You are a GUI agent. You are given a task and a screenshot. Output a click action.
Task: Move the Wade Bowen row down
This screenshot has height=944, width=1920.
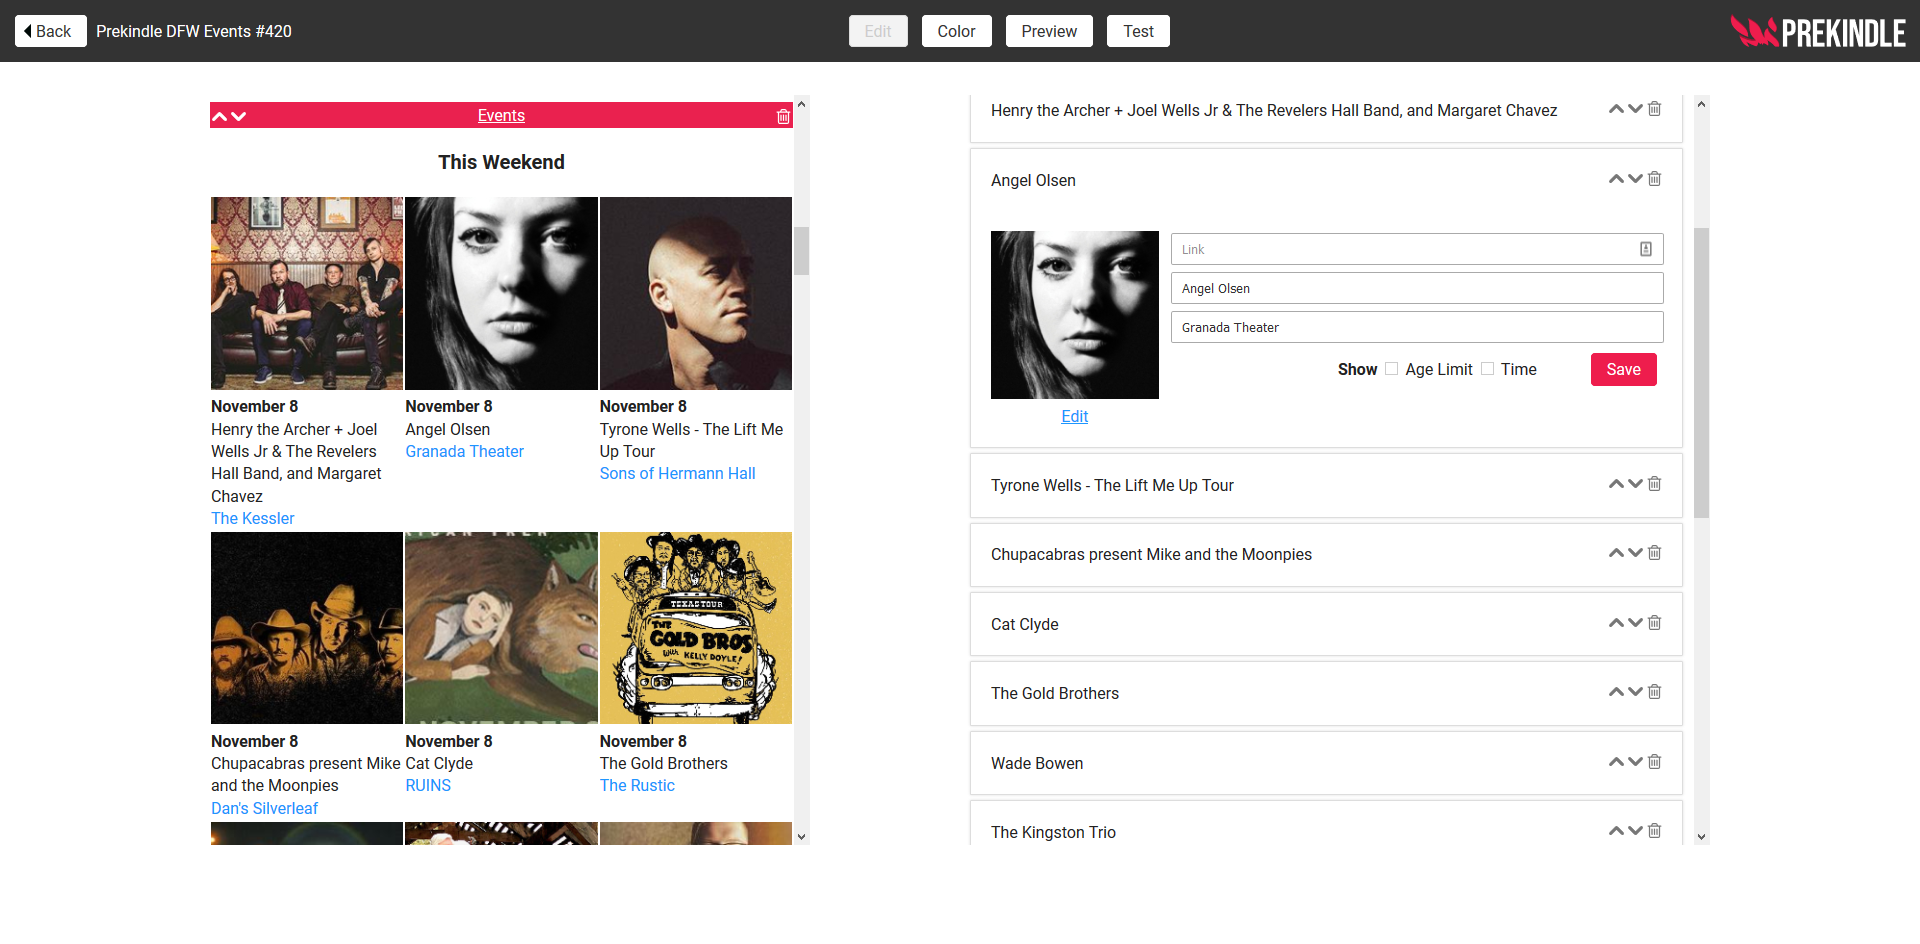[1635, 762]
